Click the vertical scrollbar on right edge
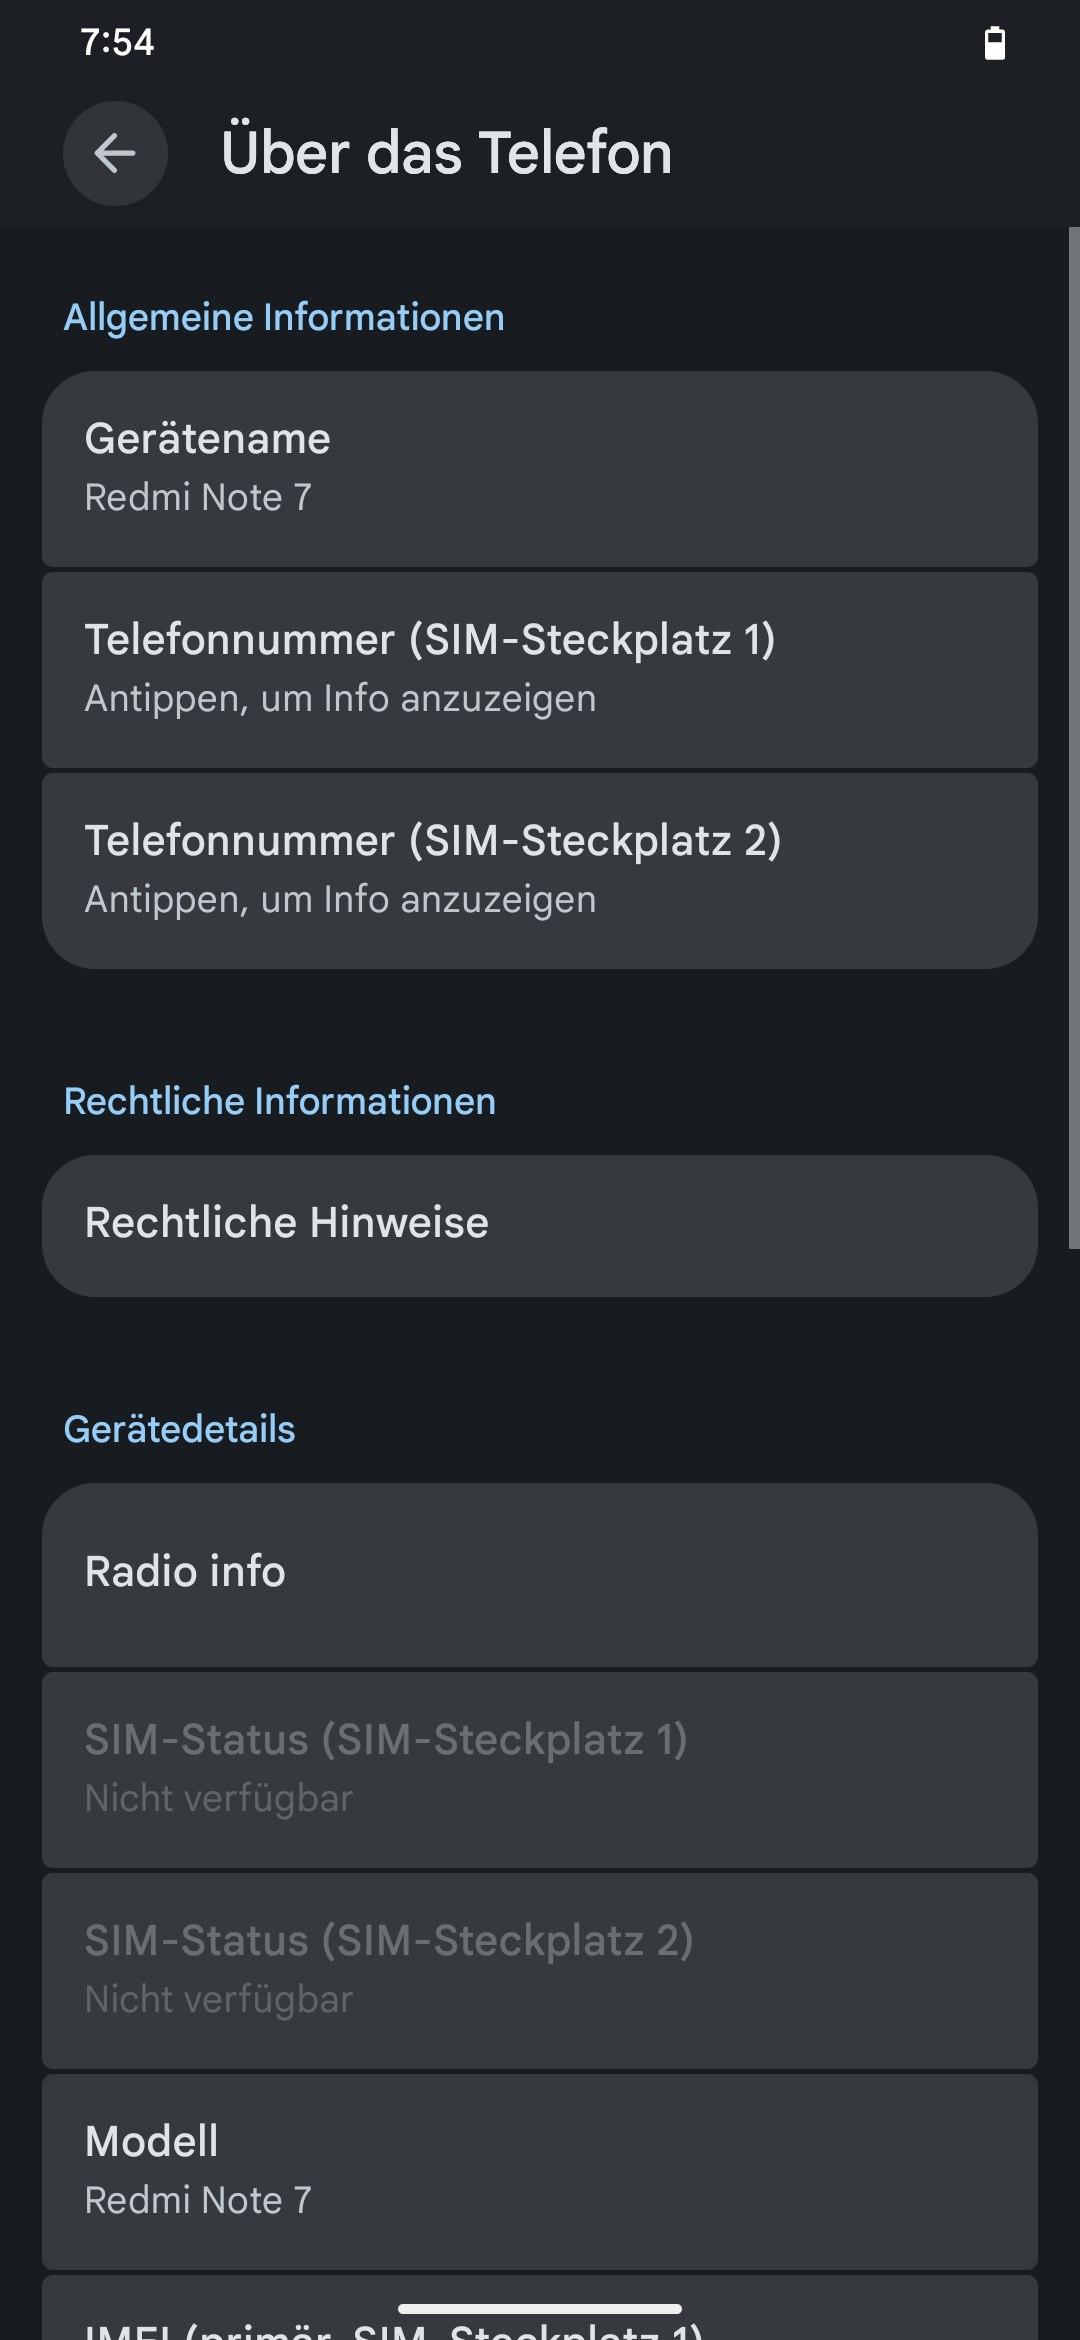This screenshot has width=1080, height=2340. (x=1073, y=738)
